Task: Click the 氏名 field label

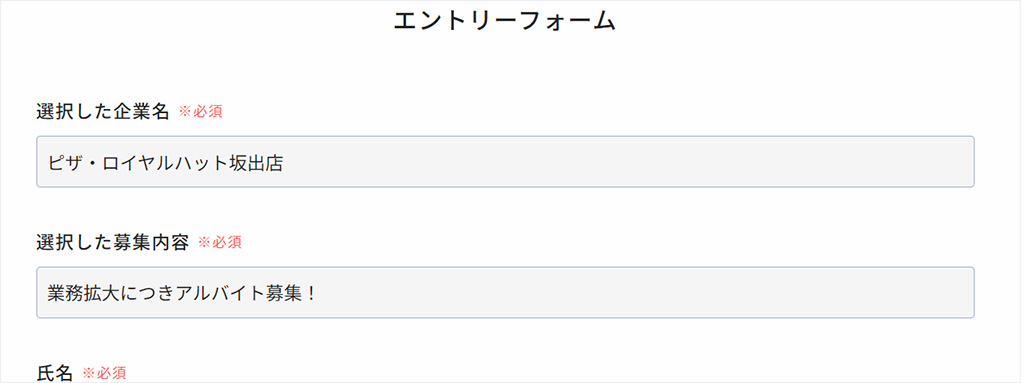Action: [55, 373]
